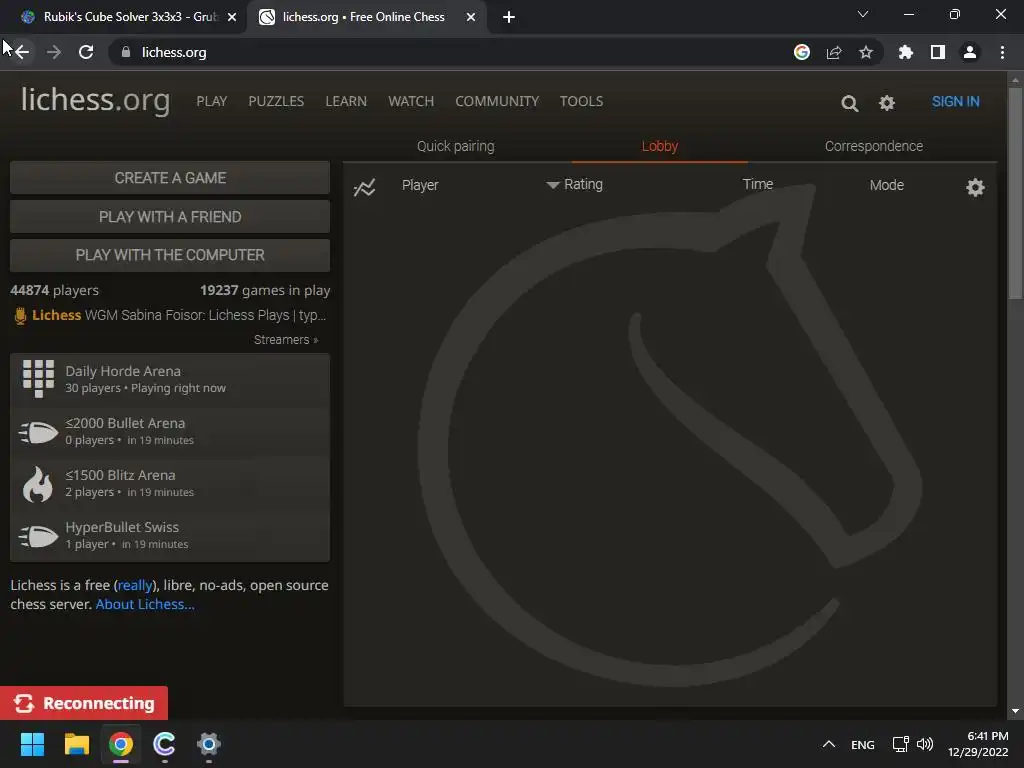Image resolution: width=1024 pixels, height=768 pixels.
Task: Share this page via share icon
Action: tap(834, 52)
